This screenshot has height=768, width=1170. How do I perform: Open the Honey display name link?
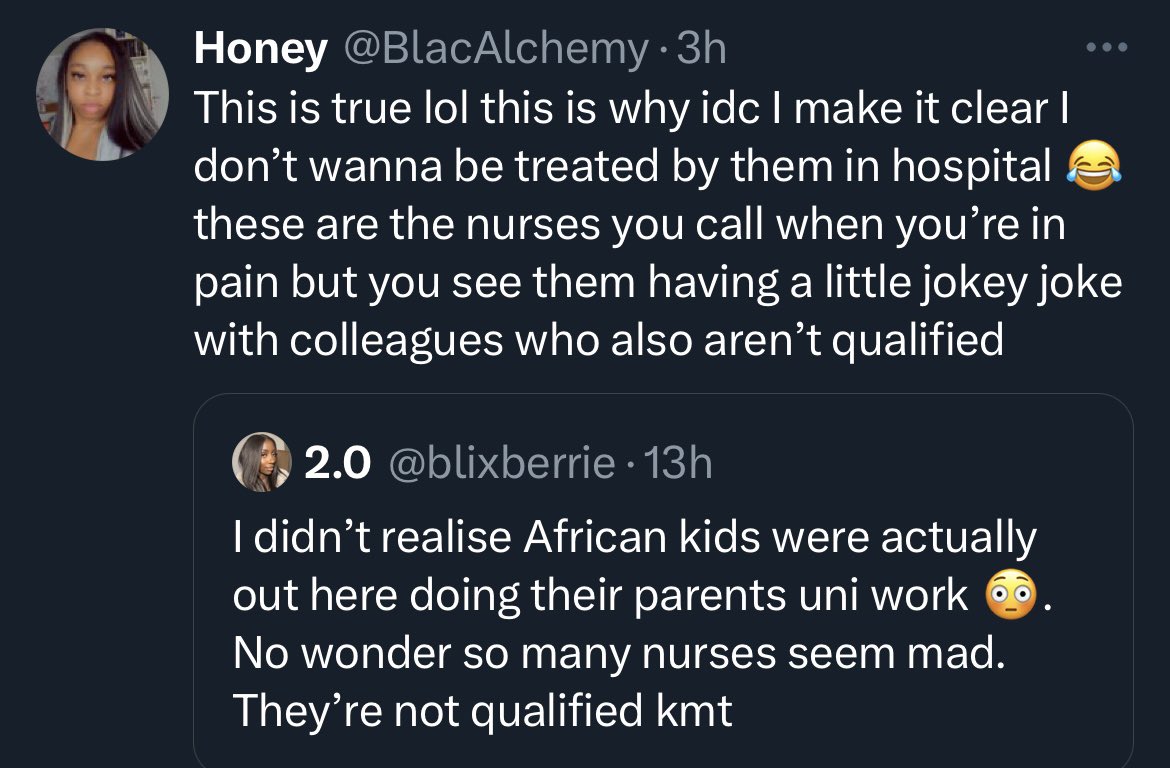260,49
